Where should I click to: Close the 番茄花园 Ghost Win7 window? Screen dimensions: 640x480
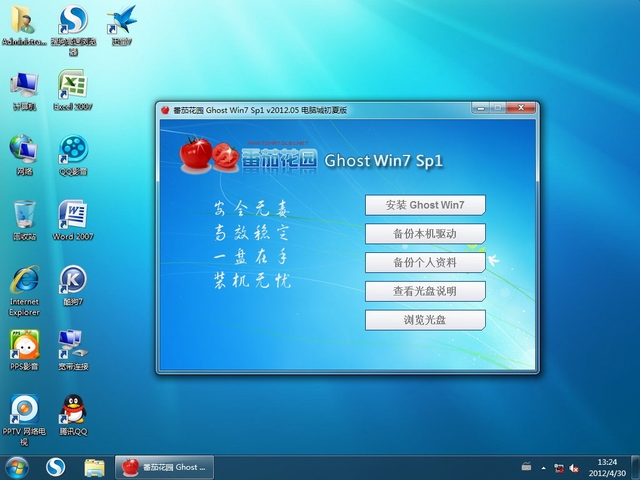521,108
